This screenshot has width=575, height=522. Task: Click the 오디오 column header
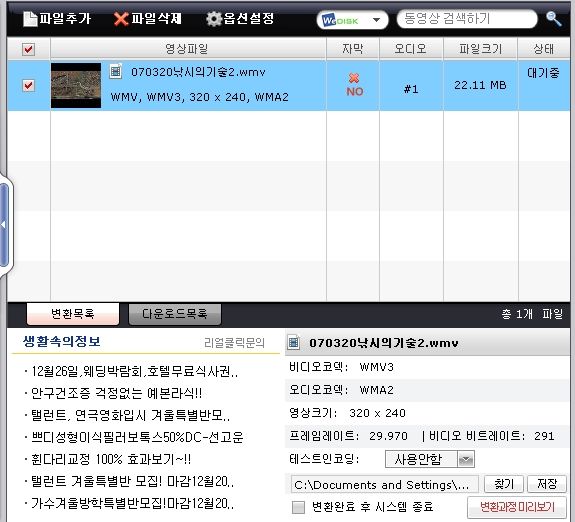click(410, 49)
